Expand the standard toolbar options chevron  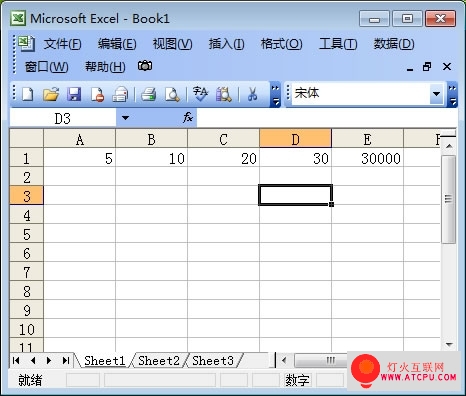[275, 94]
